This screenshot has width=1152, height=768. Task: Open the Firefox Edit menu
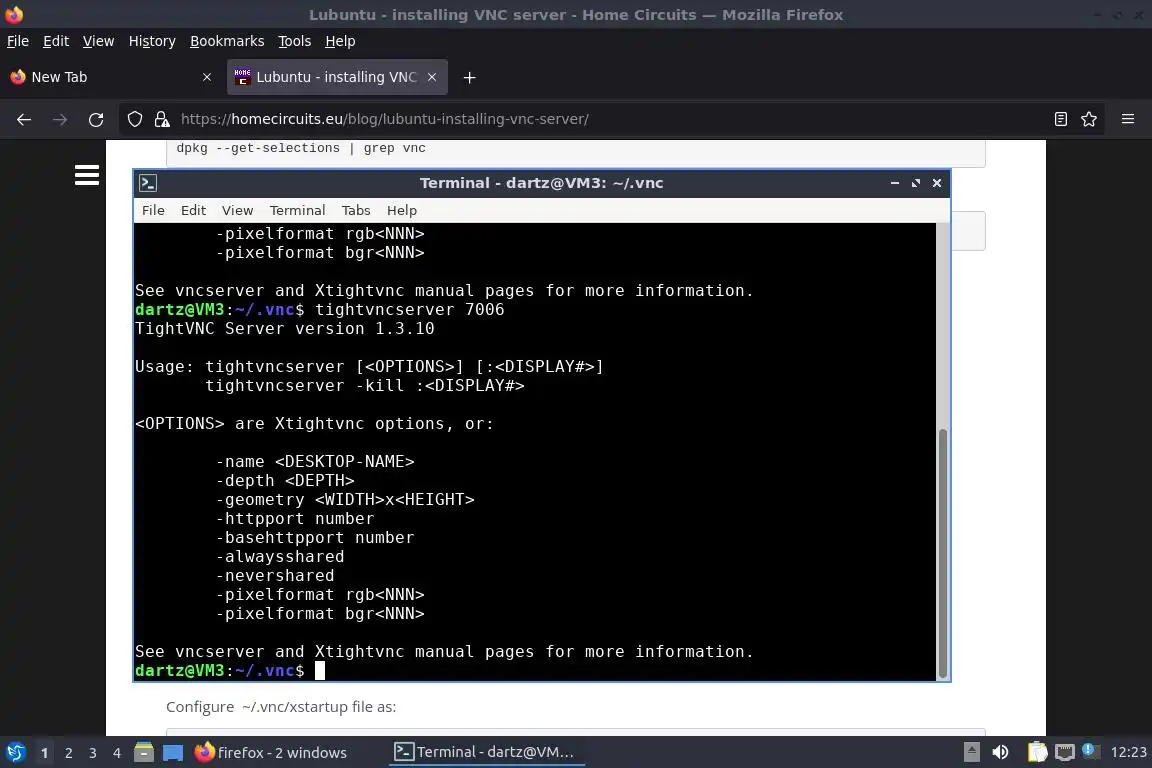click(56, 41)
